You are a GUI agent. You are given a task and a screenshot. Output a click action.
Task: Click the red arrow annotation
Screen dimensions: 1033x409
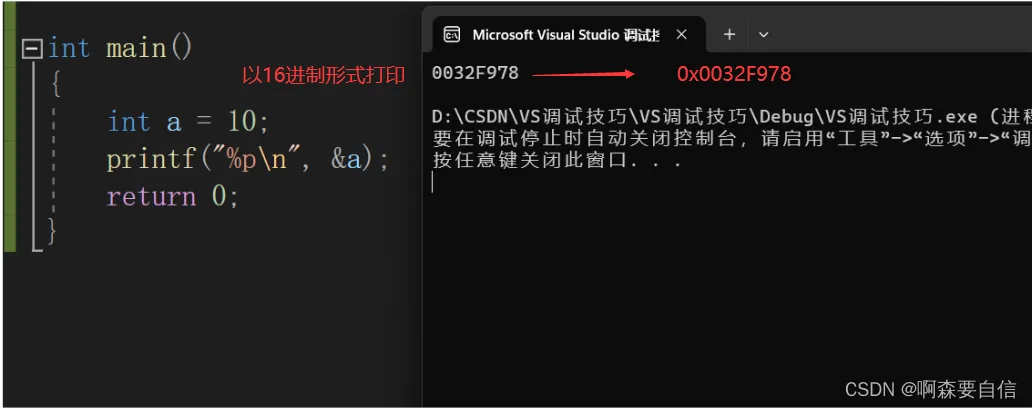583,74
